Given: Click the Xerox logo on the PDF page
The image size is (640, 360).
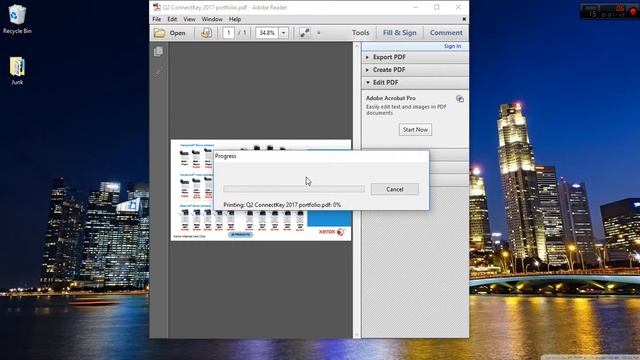Looking at the screenshot, I should pos(331,232).
